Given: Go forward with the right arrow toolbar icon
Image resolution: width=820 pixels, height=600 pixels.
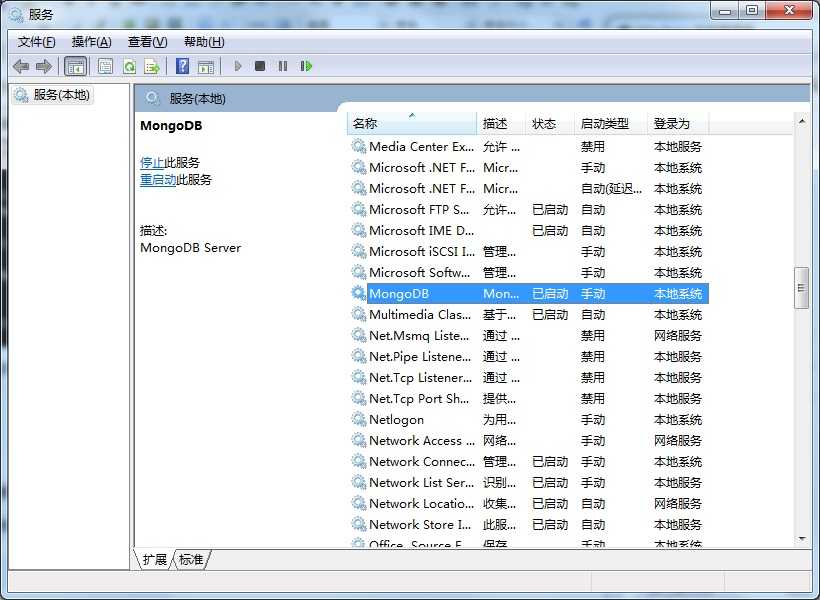Looking at the screenshot, I should (x=43, y=66).
